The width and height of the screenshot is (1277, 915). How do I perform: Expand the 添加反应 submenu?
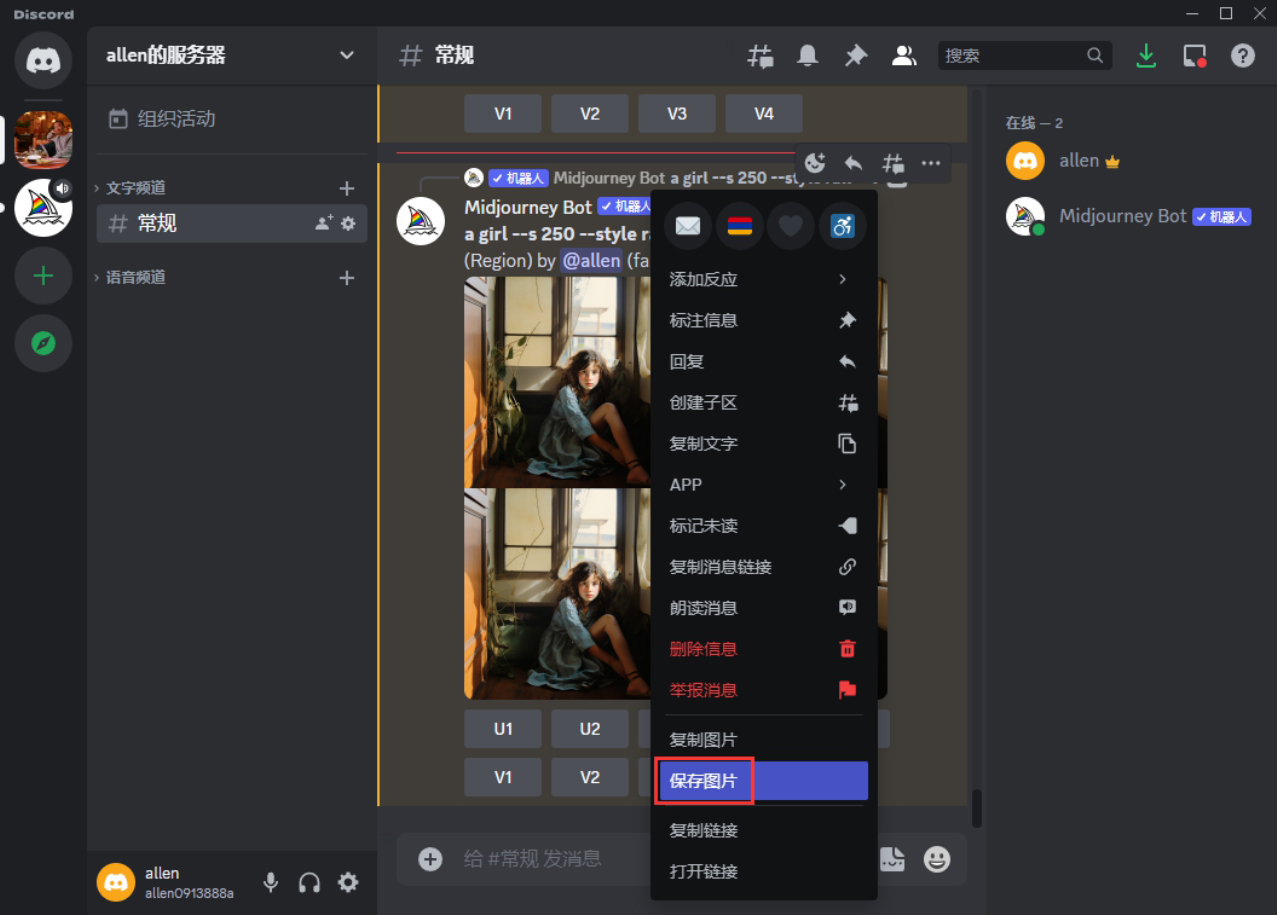(762, 280)
